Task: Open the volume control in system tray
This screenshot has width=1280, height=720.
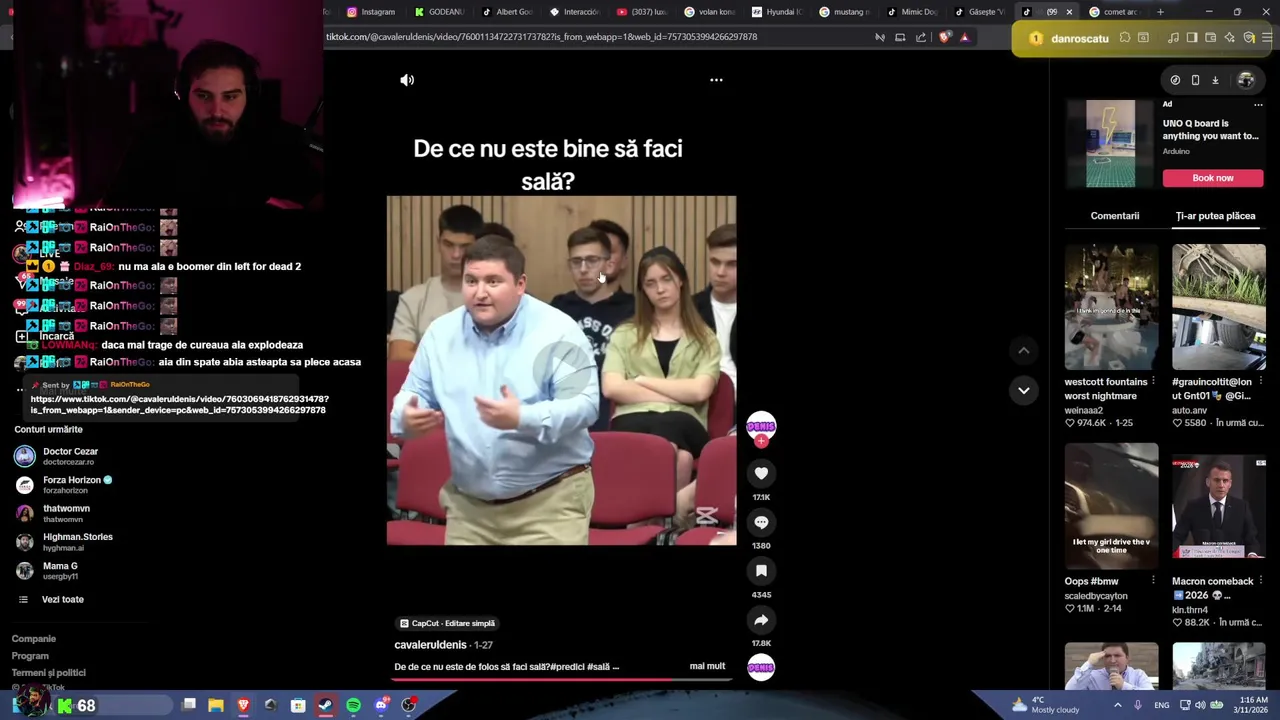Action: 1200,705
